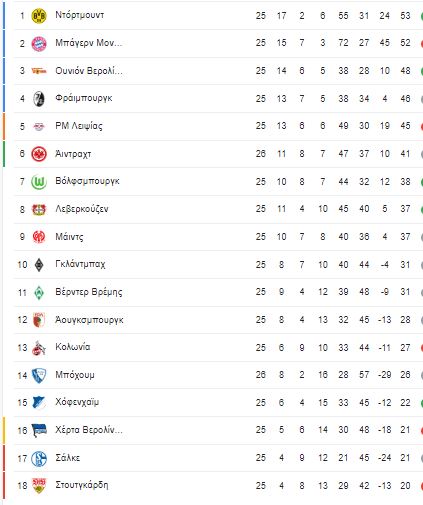Select the Άουγκσμπουργκ team row name
The height and width of the screenshot is (505, 423).
coord(89,320)
